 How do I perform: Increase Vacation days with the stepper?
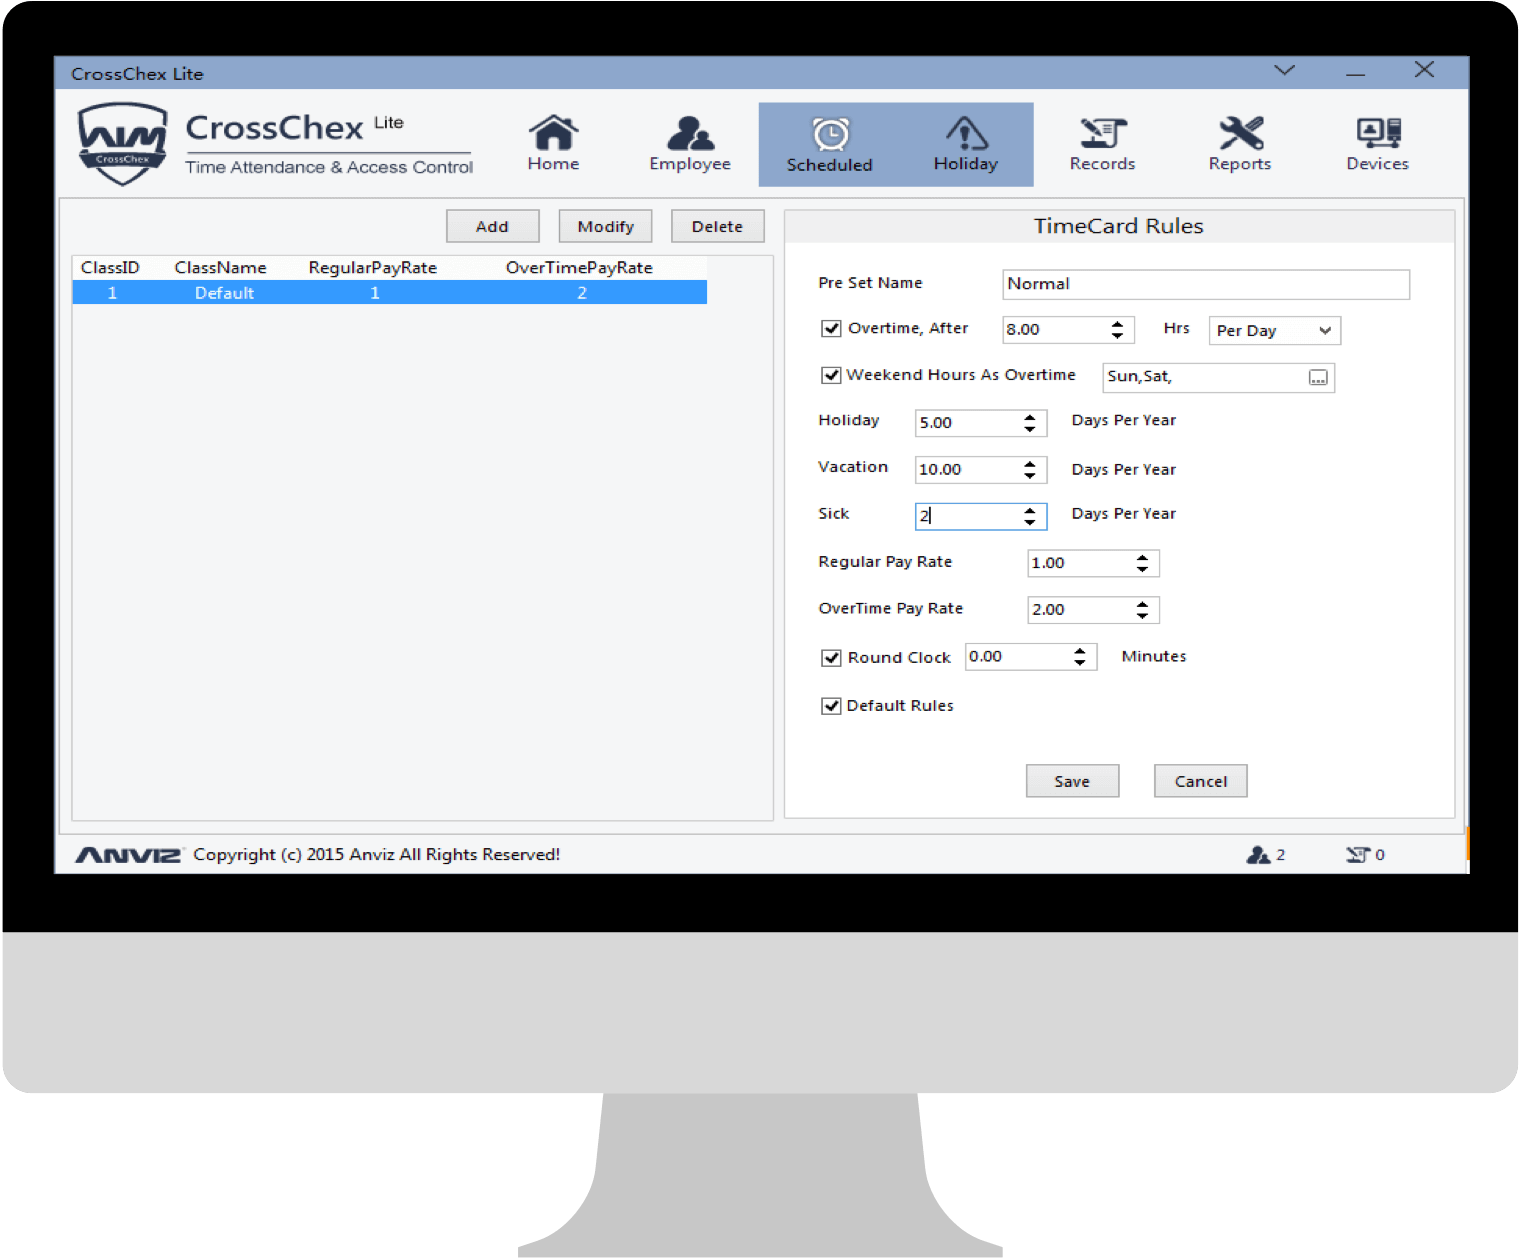click(1030, 464)
